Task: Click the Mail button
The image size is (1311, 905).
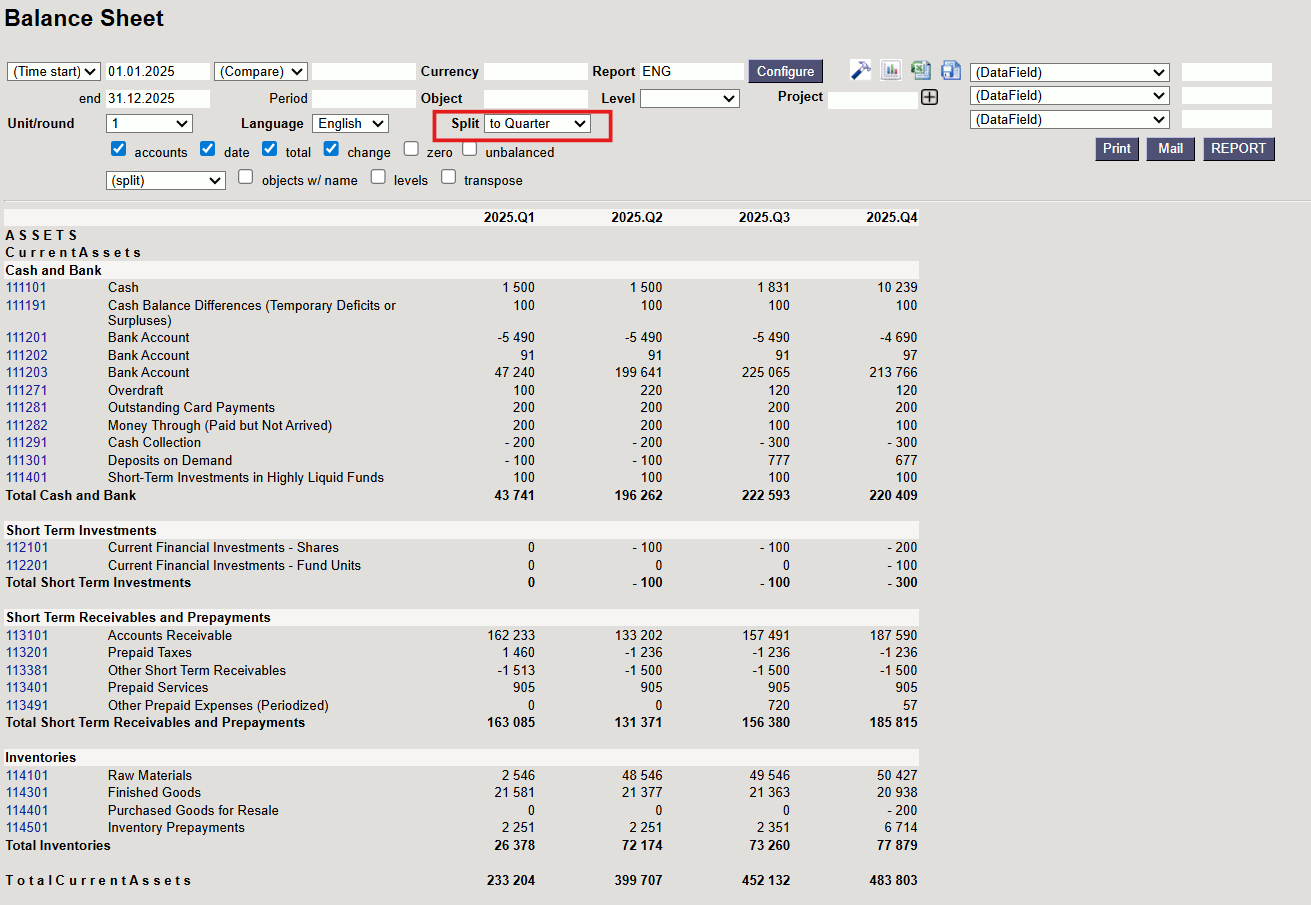Action: [x=1170, y=149]
